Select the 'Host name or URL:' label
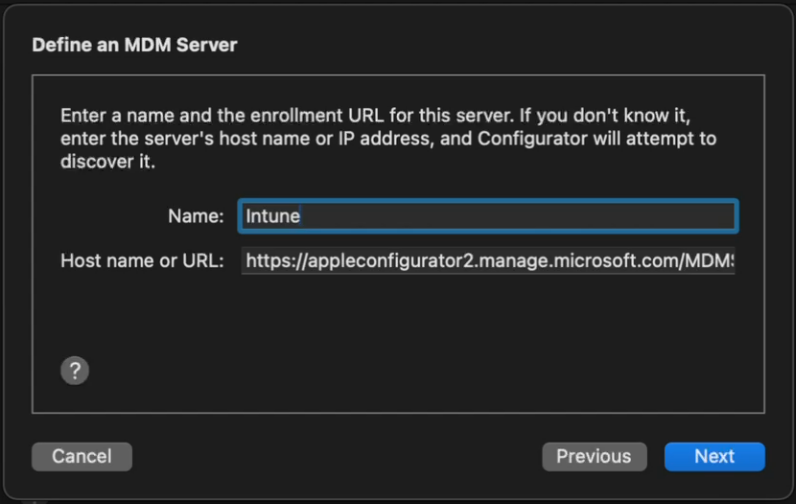 [x=142, y=262]
